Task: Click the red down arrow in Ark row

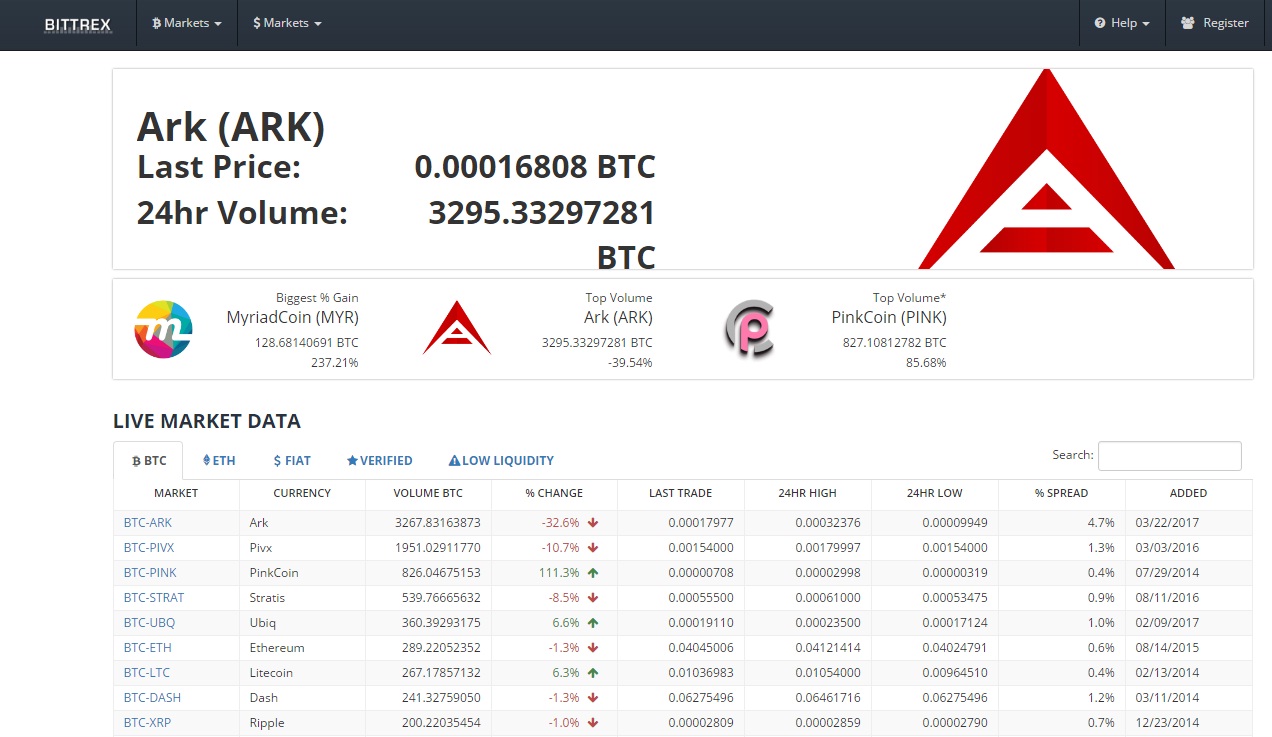Action: point(593,523)
